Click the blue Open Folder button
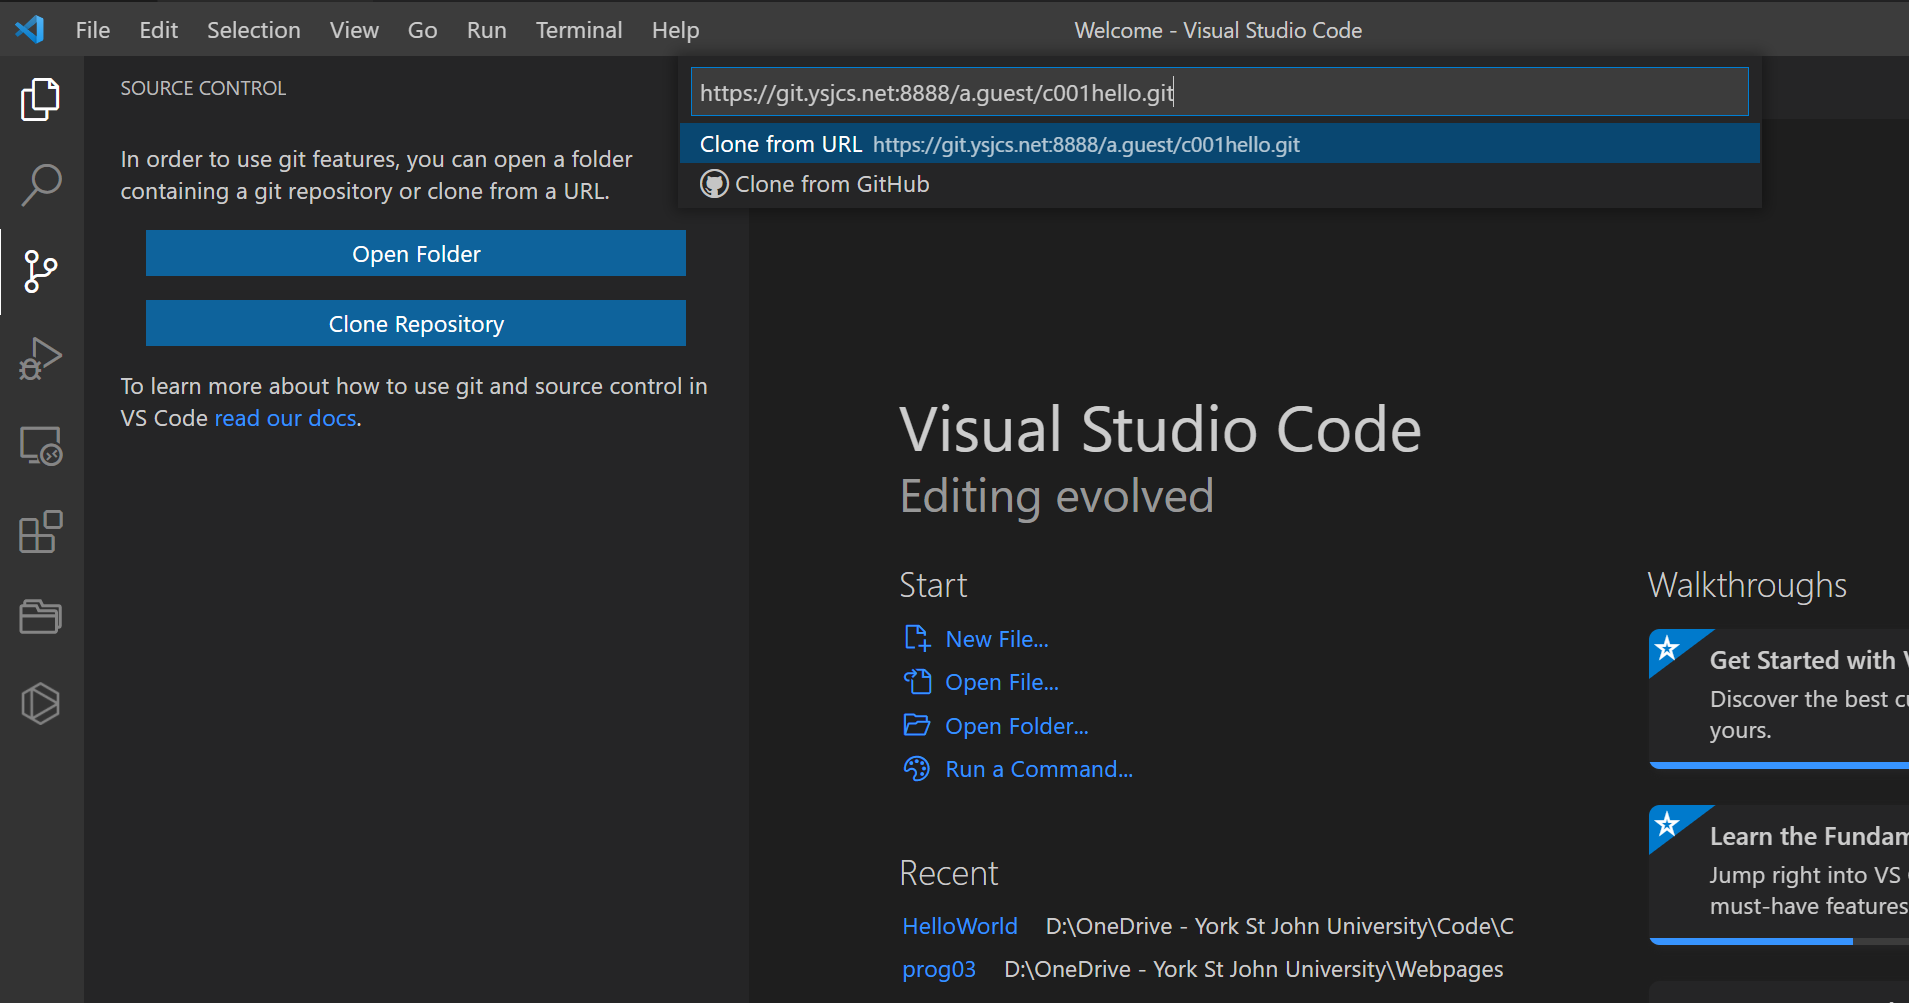Image resolution: width=1909 pixels, height=1003 pixels. [x=416, y=253]
